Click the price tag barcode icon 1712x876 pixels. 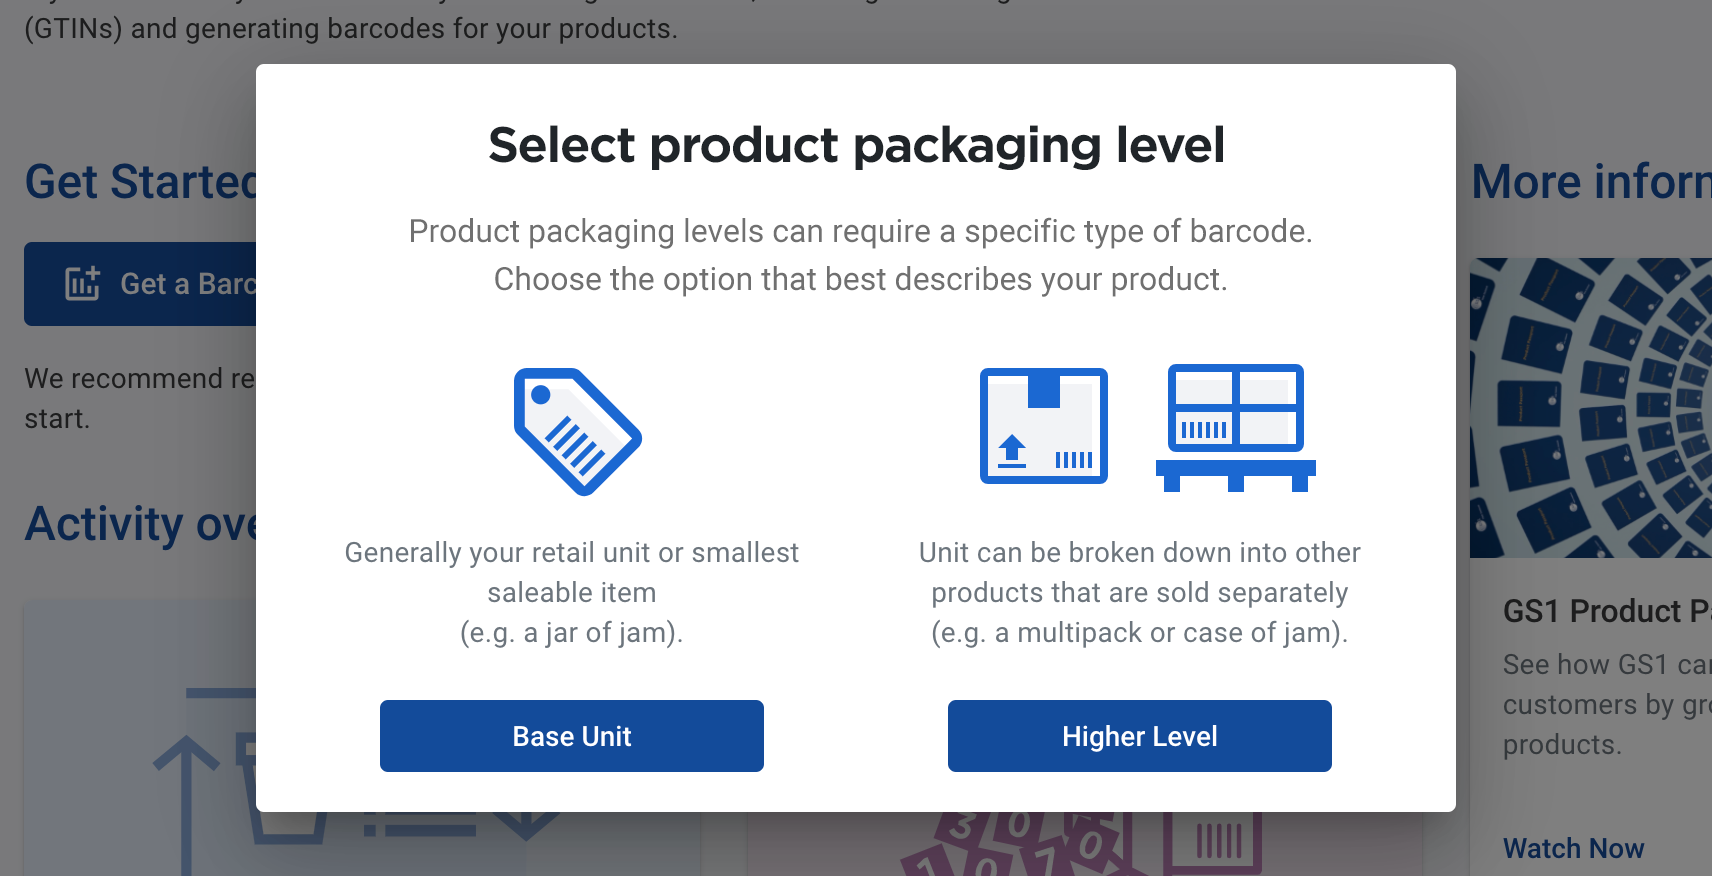(577, 432)
